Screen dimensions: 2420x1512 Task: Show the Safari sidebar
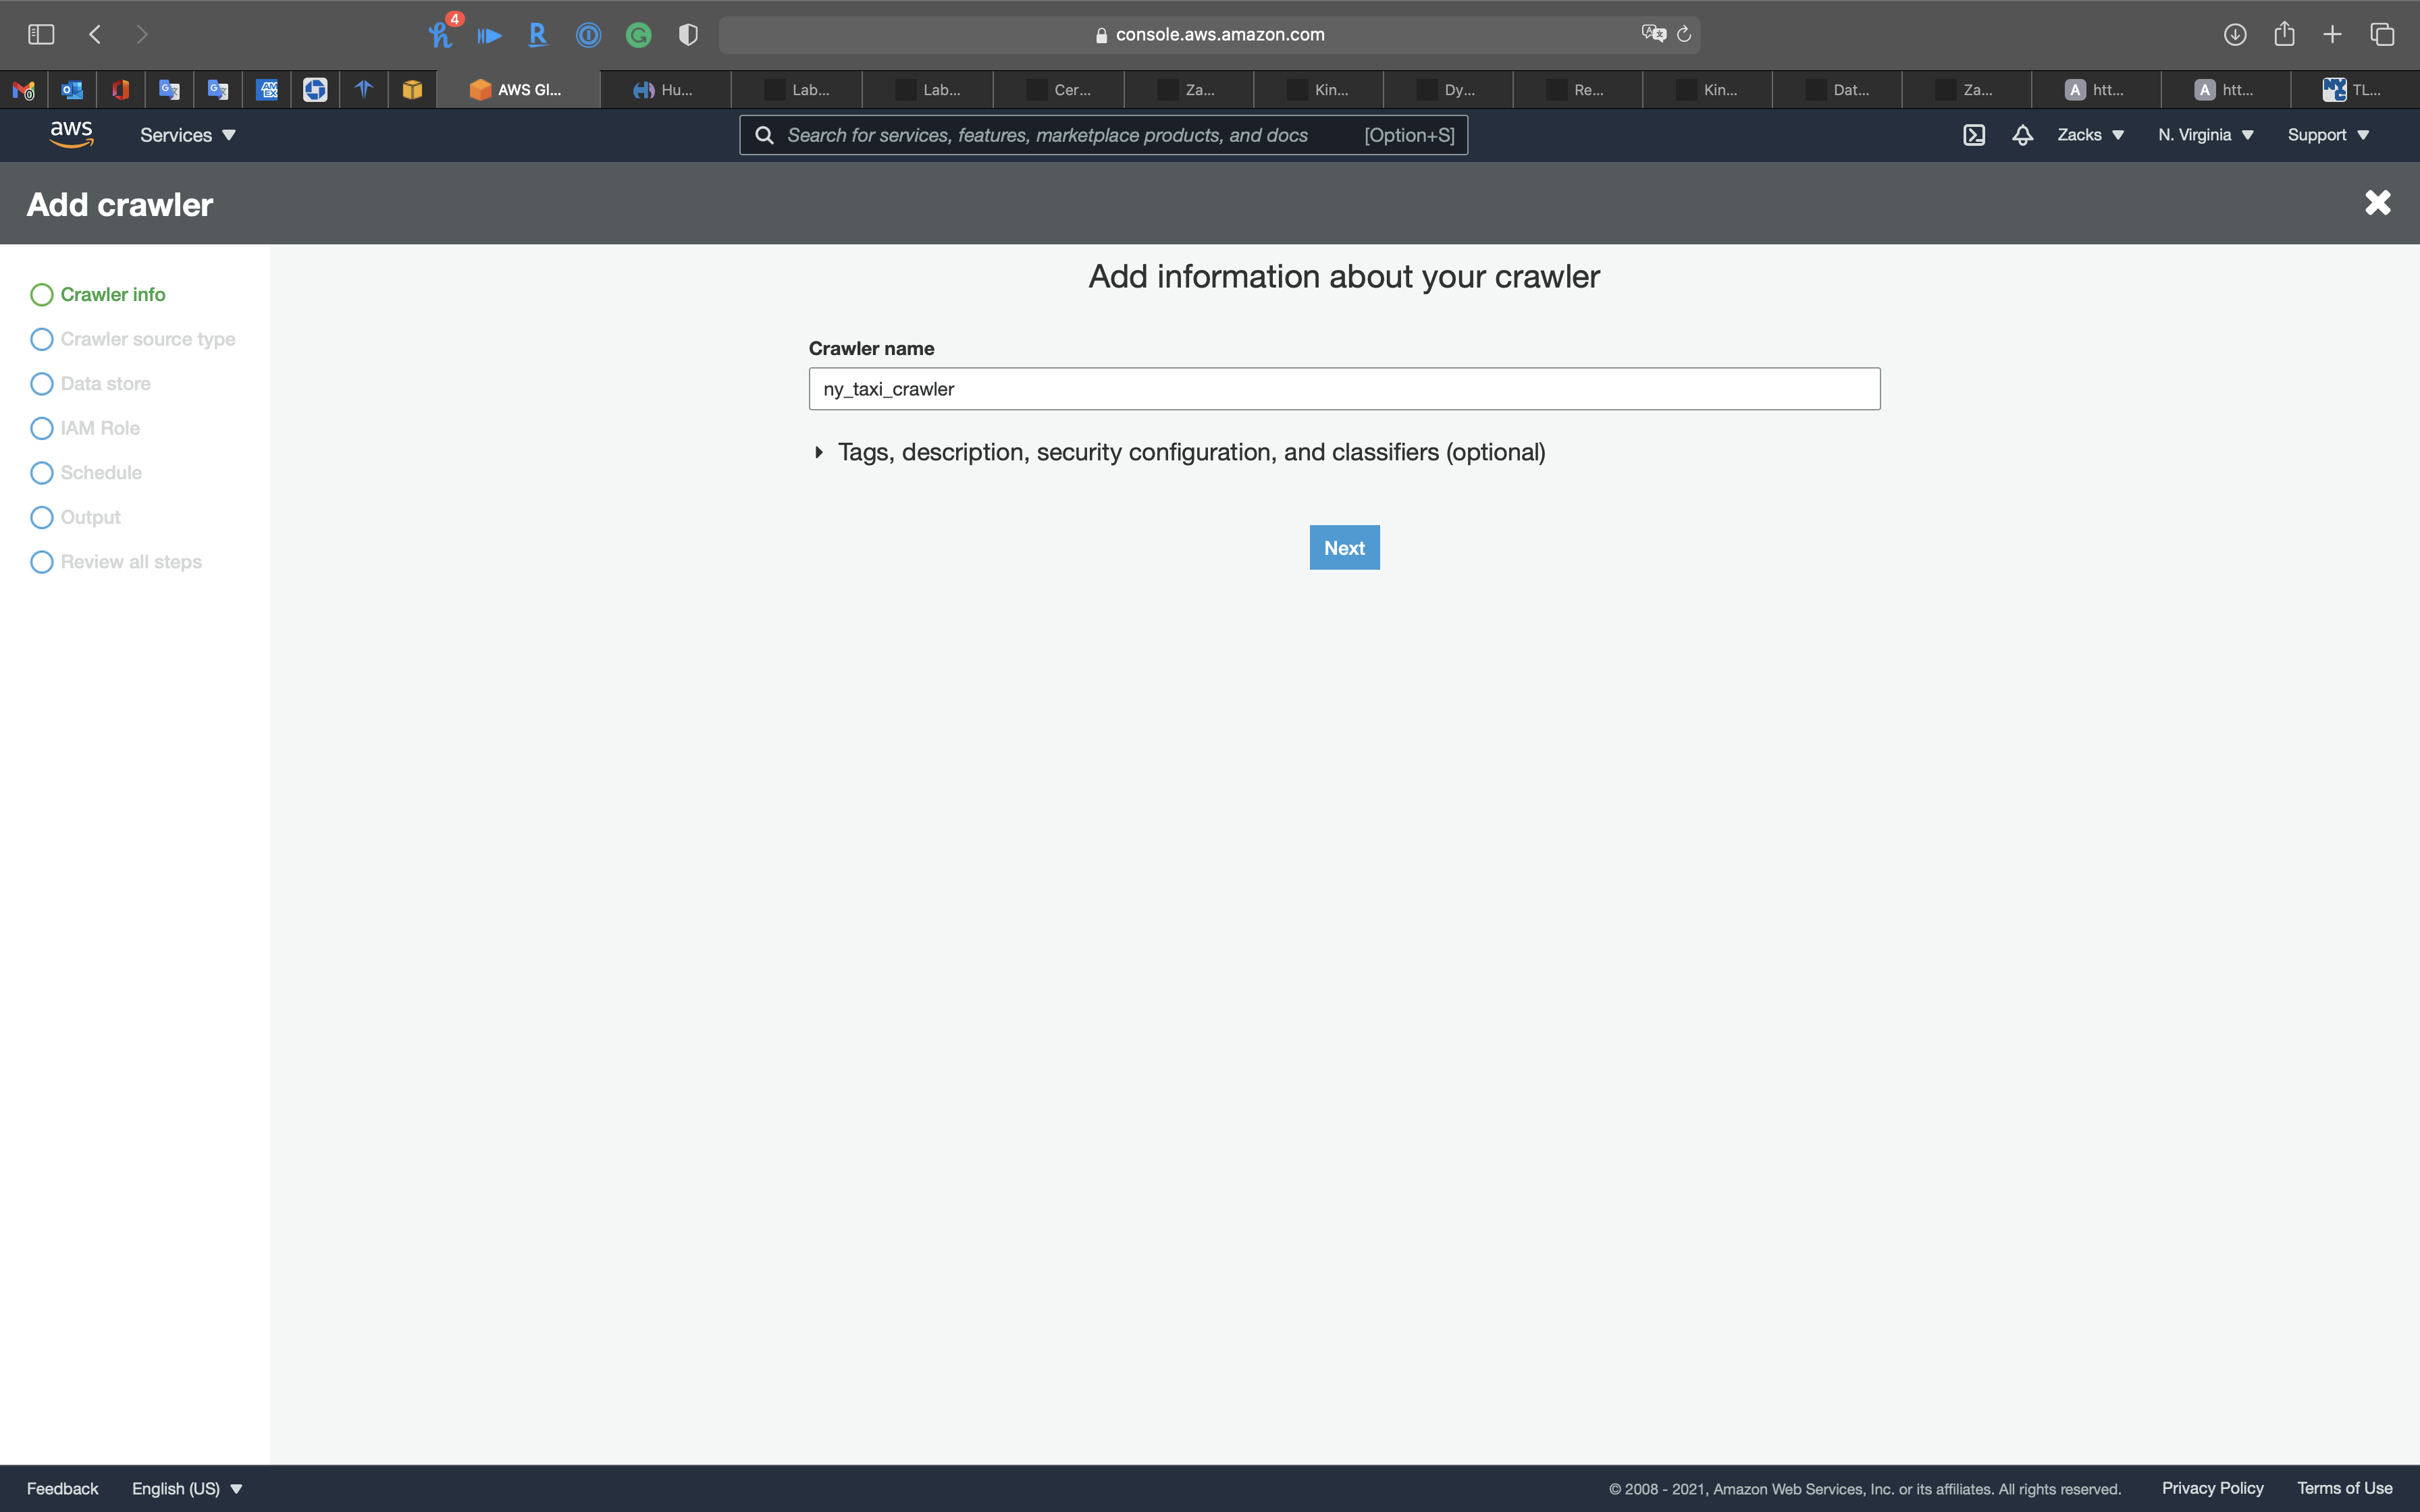point(41,34)
